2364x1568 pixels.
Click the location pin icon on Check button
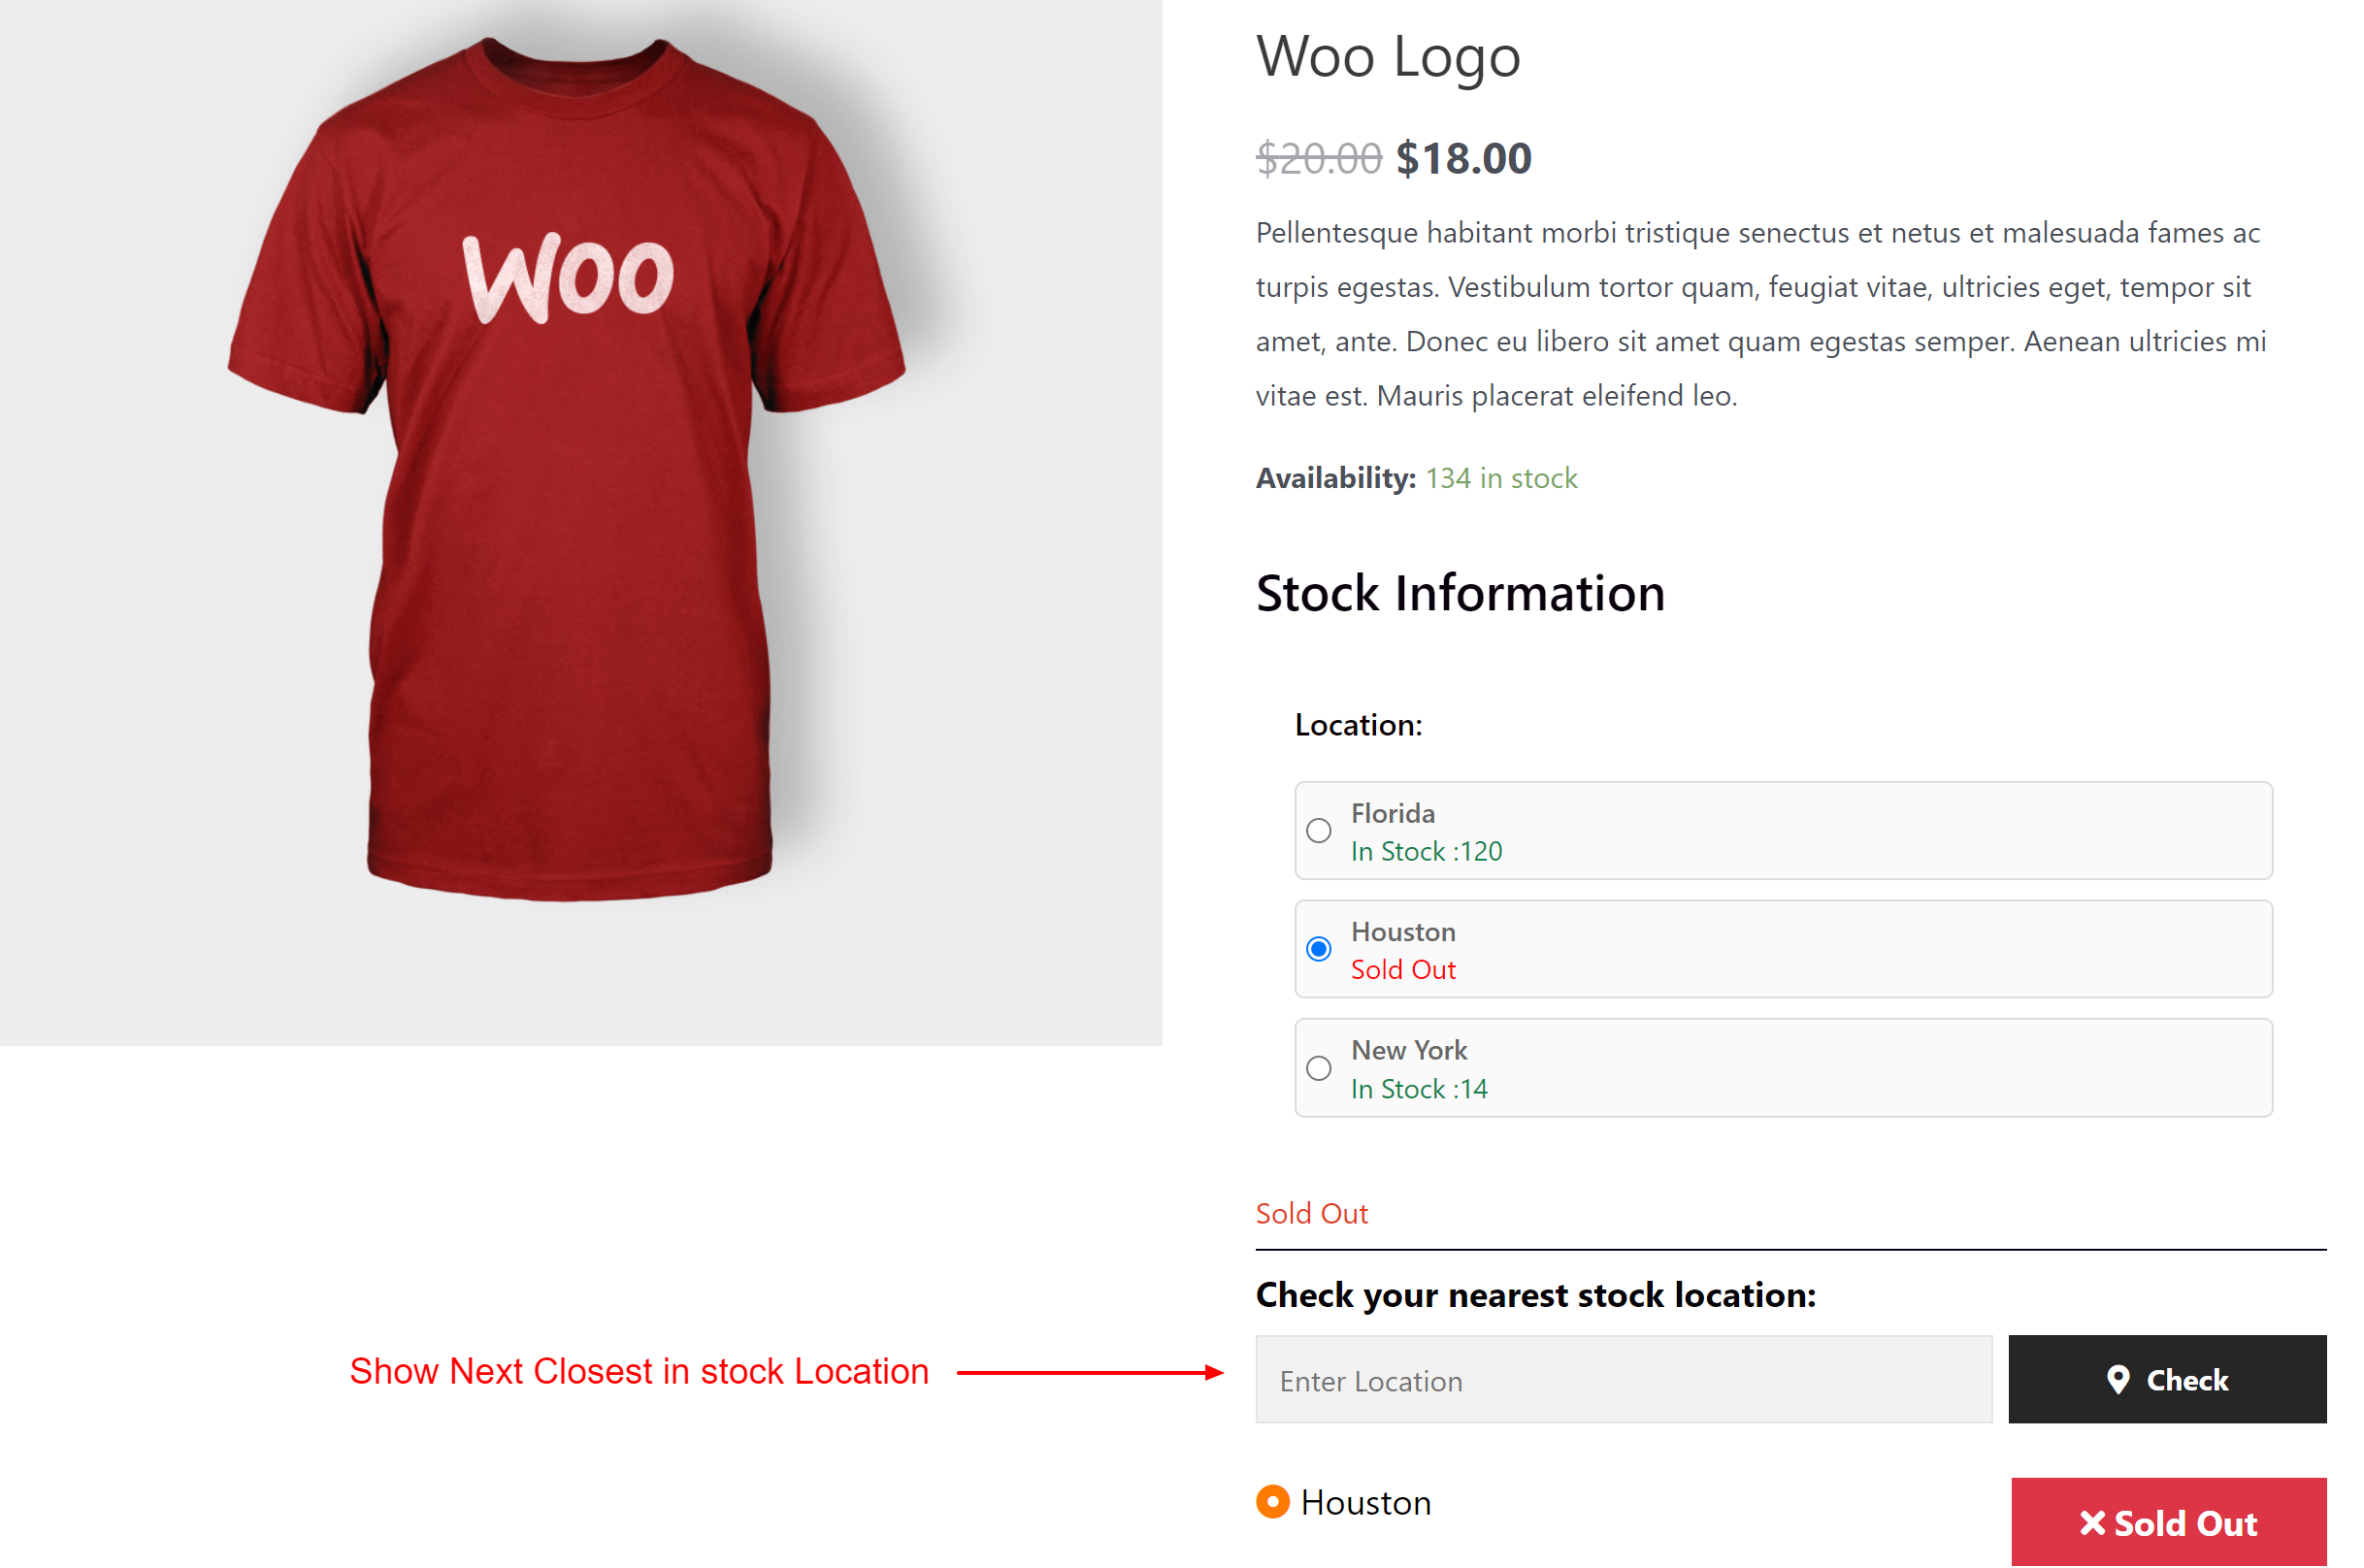coord(2118,1380)
